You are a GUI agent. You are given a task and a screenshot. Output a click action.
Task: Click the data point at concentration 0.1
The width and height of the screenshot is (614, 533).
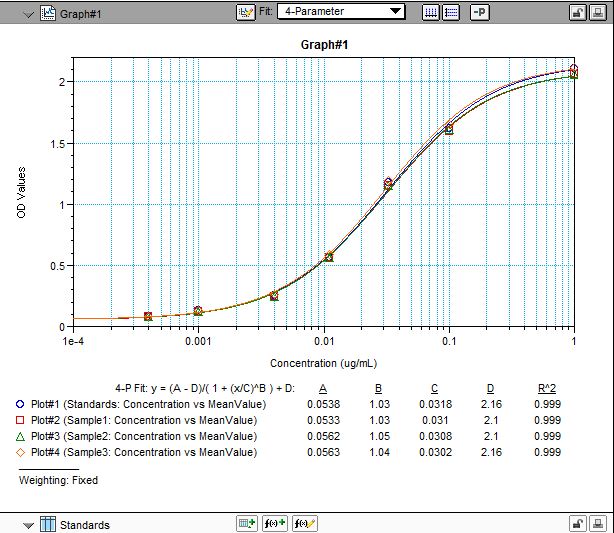point(449,129)
